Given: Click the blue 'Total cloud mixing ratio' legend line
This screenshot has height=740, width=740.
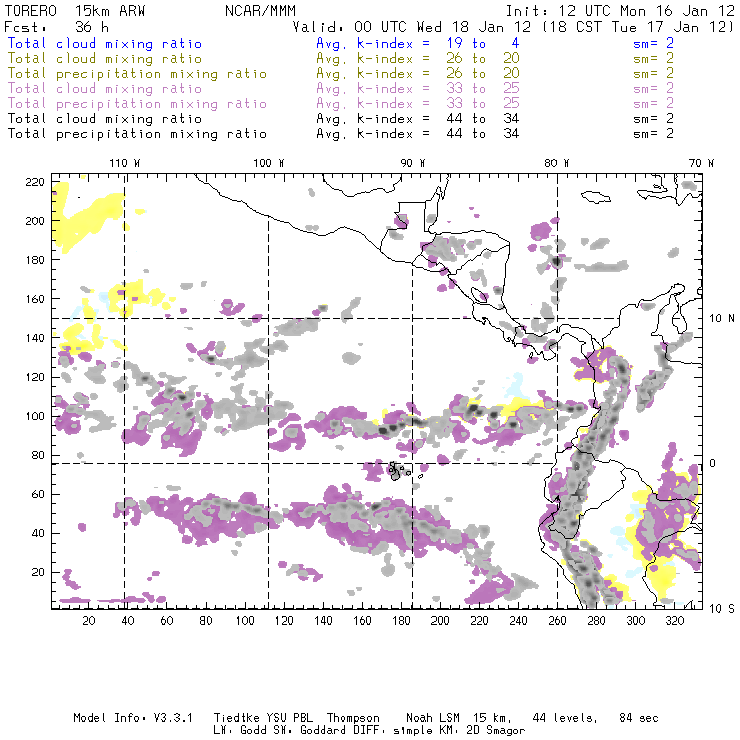Looking at the screenshot, I should point(105,43).
